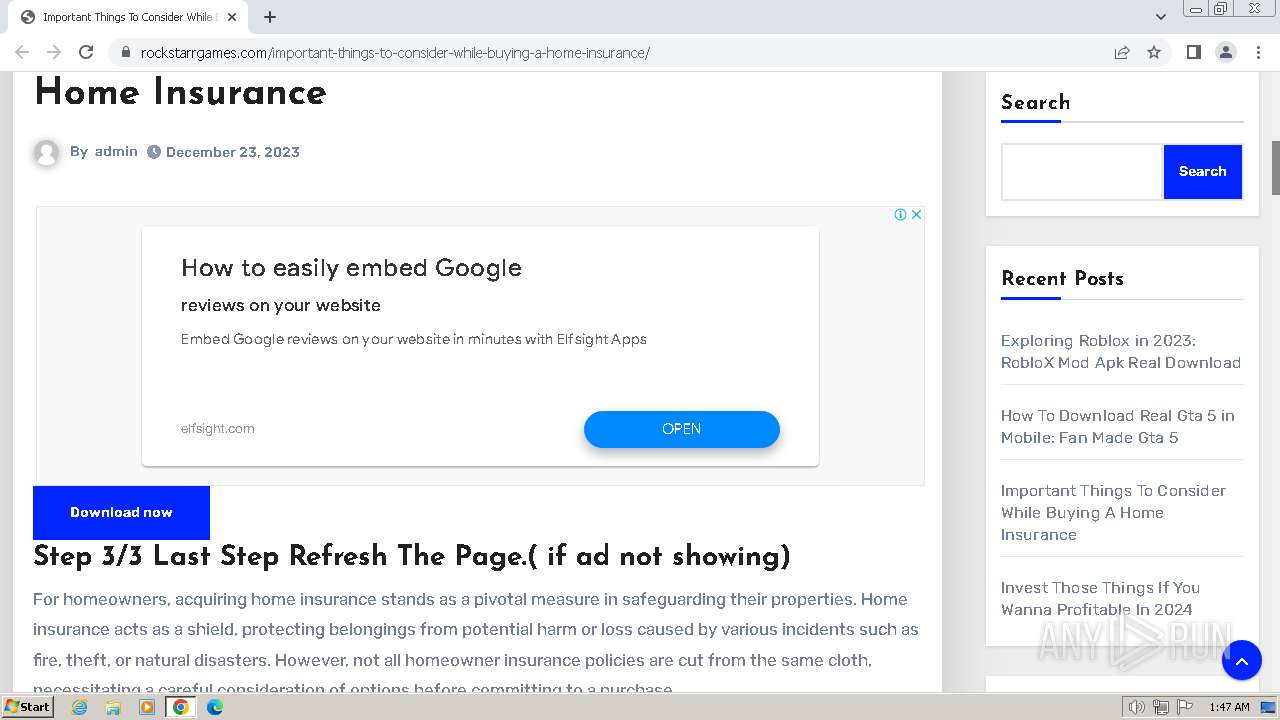Viewport: 1280px width, 720px height.
Task: Bookmark this page with star icon
Action: pyautogui.click(x=1154, y=52)
